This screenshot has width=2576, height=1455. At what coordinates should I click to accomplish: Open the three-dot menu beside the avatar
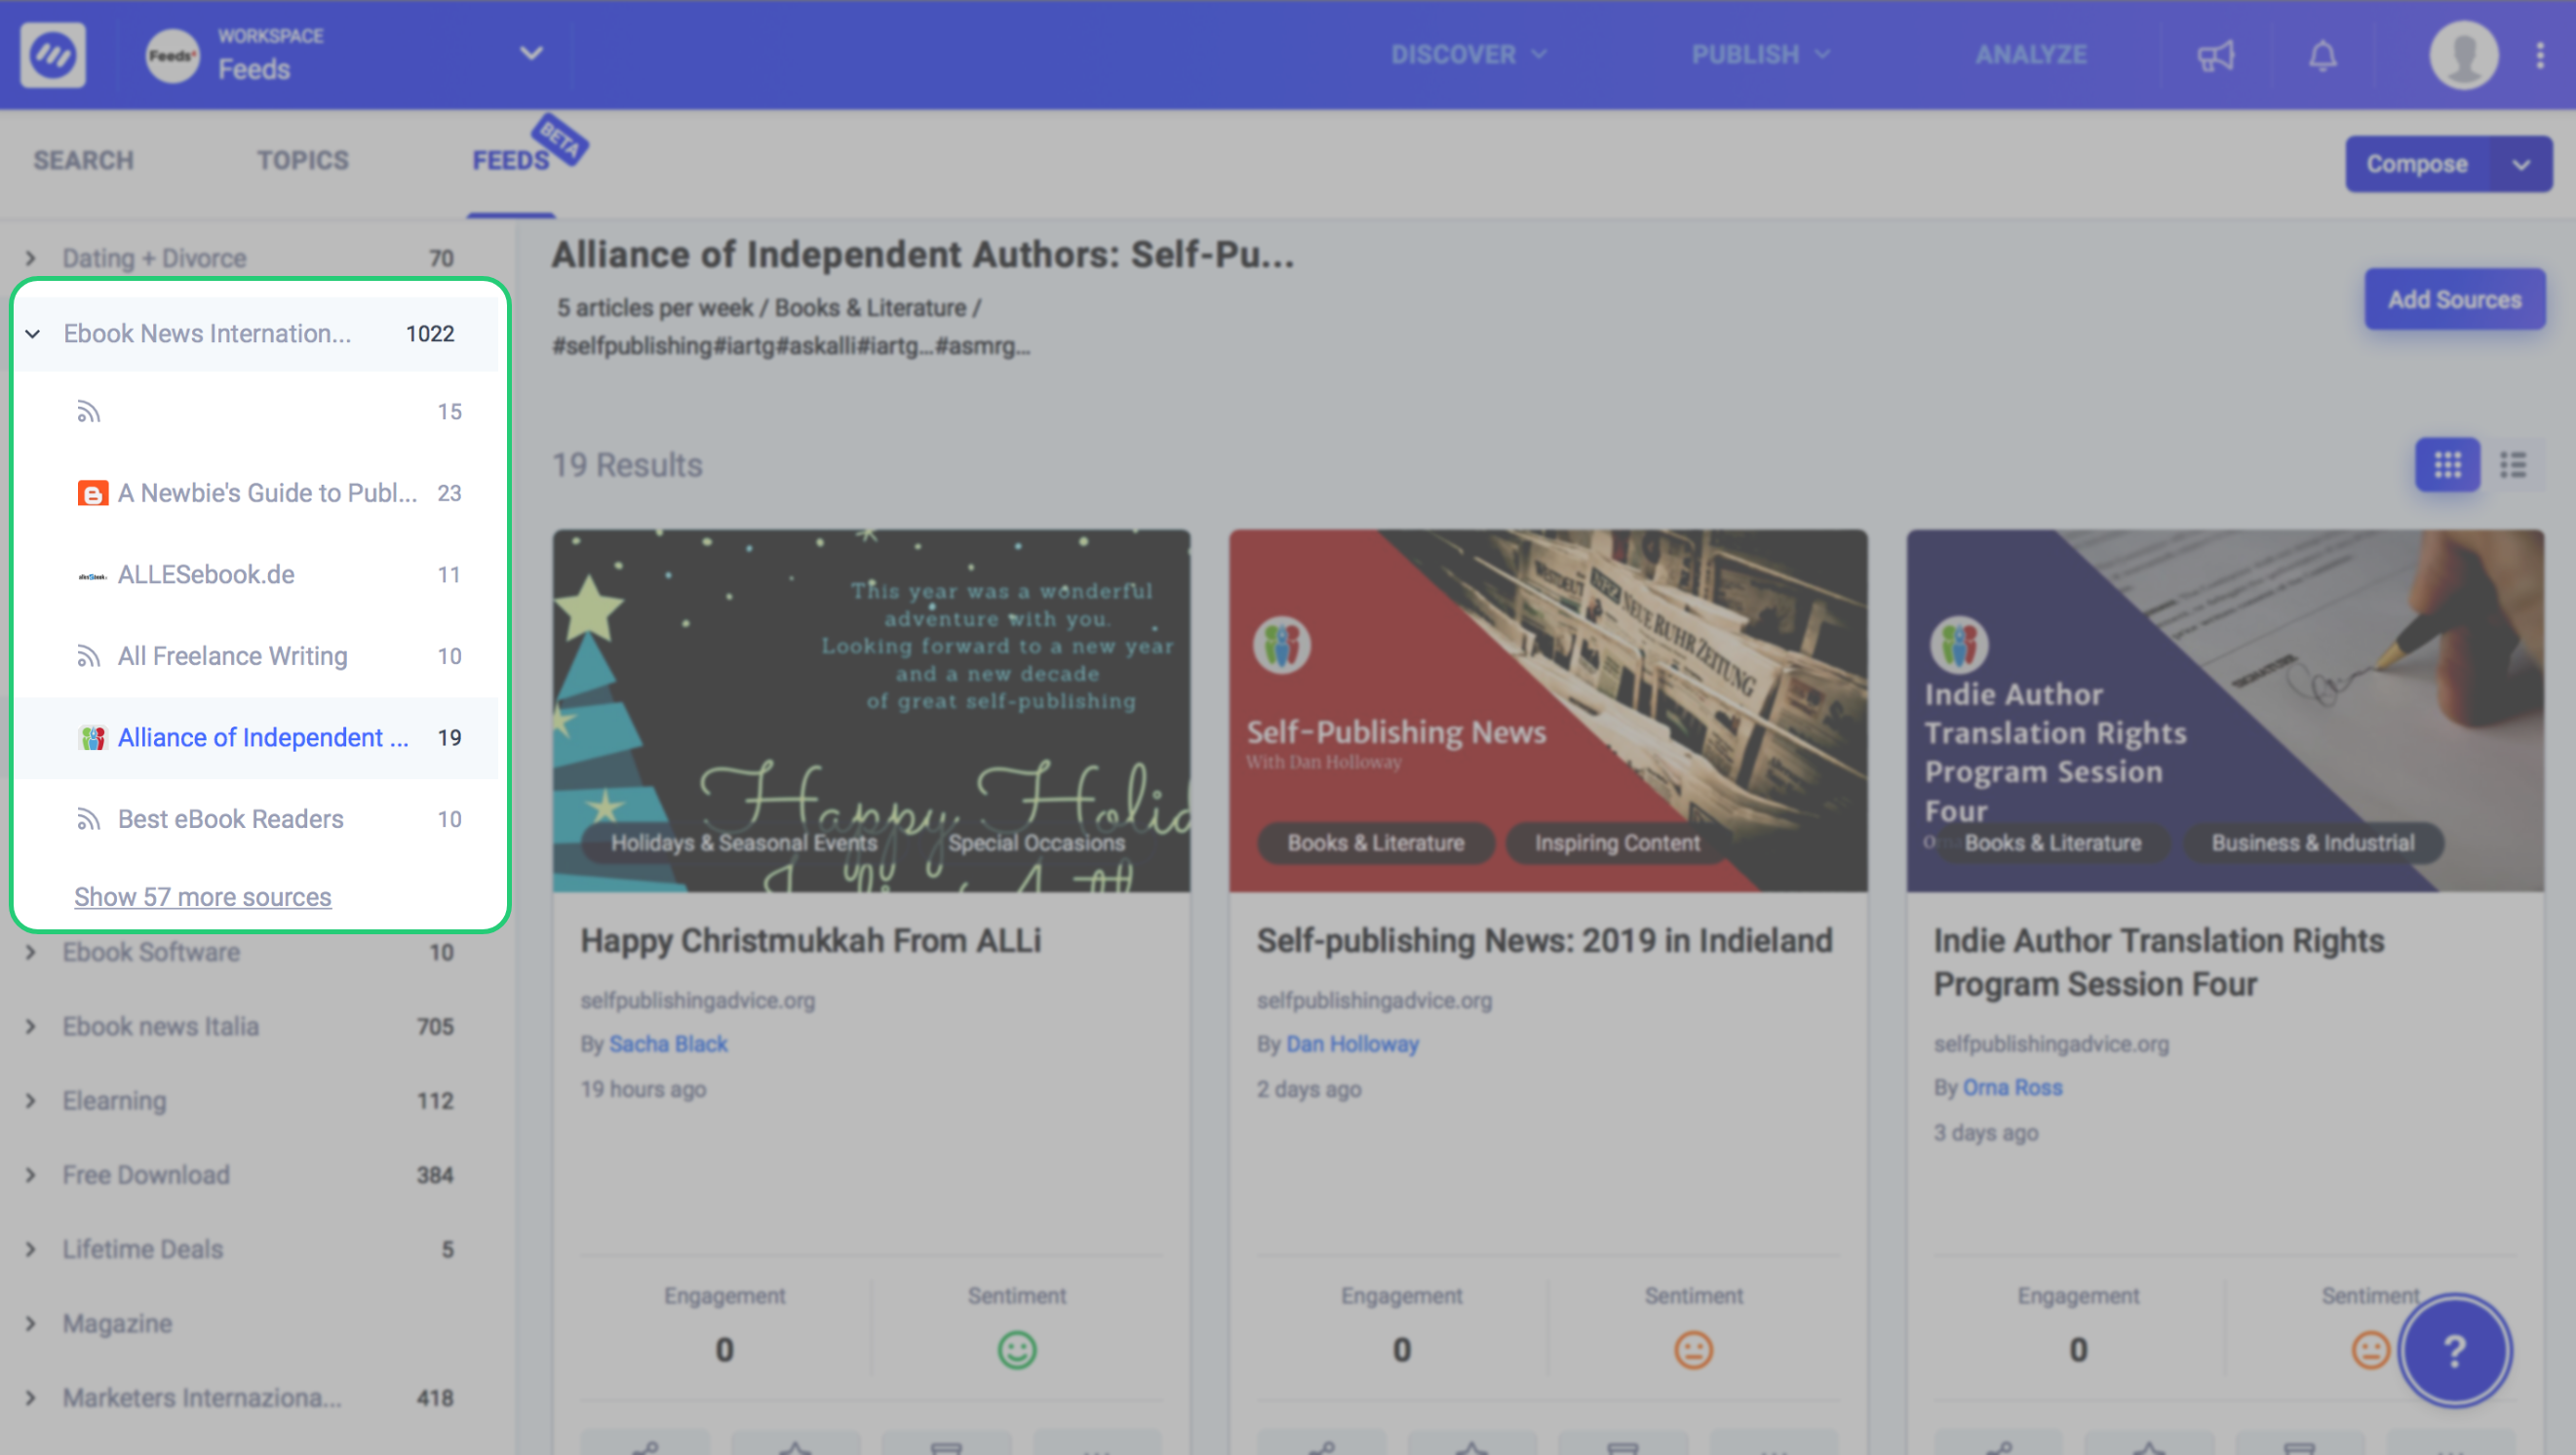click(2540, 55)
